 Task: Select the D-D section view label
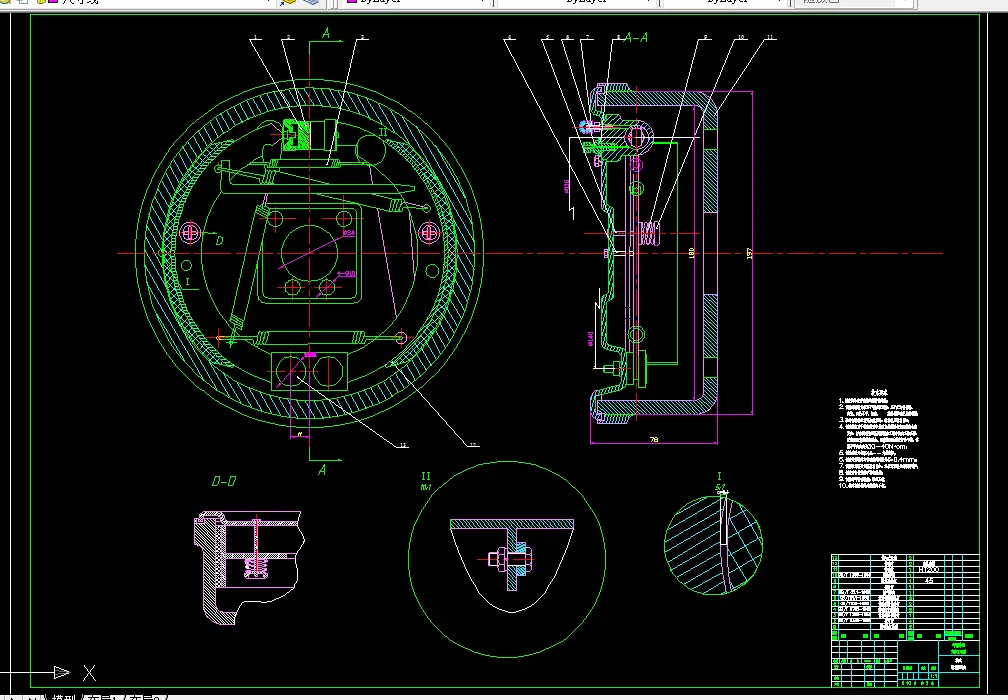coord(224,481)
